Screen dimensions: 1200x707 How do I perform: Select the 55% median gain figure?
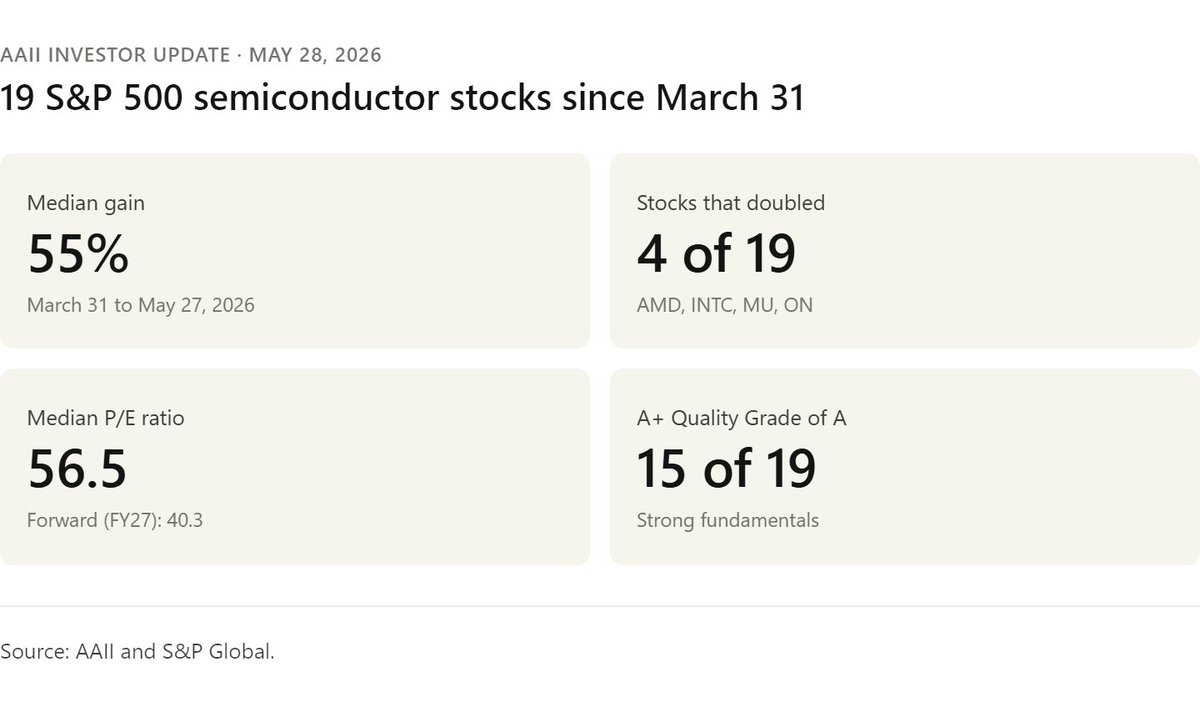[x=78, y=254]
